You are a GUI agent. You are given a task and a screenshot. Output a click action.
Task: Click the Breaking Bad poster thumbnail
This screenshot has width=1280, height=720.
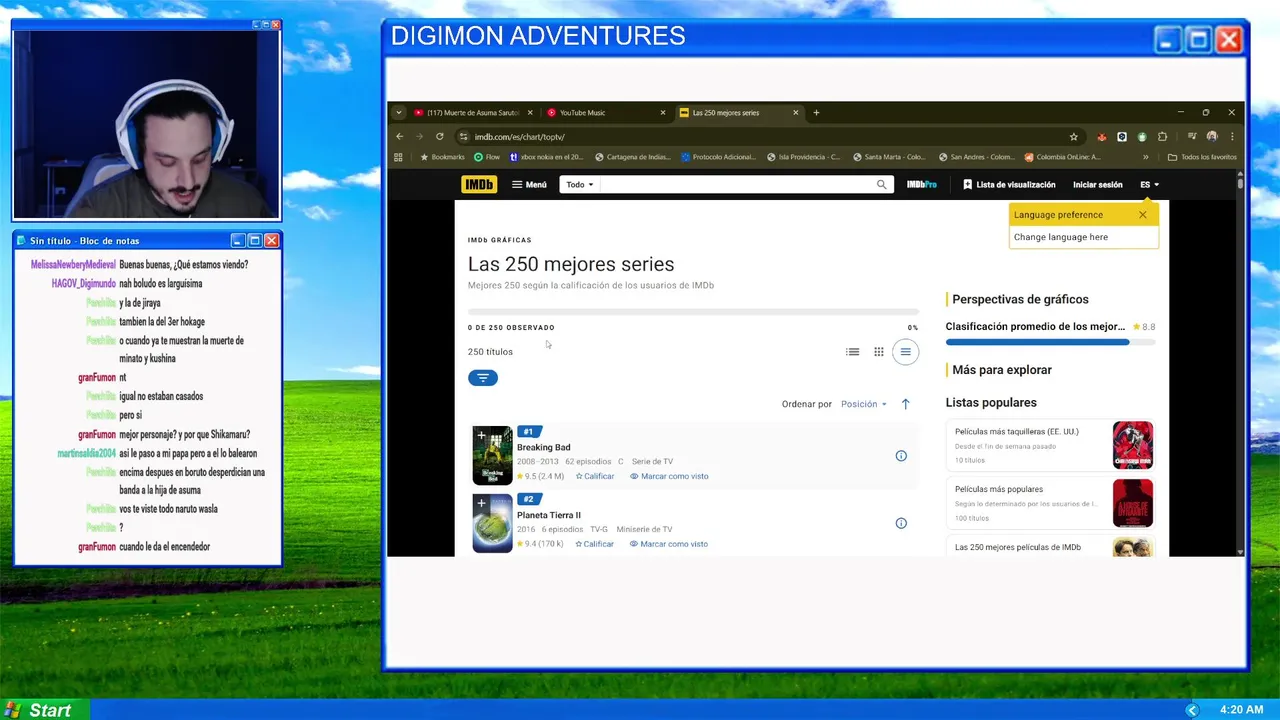(x=492, y=455)
